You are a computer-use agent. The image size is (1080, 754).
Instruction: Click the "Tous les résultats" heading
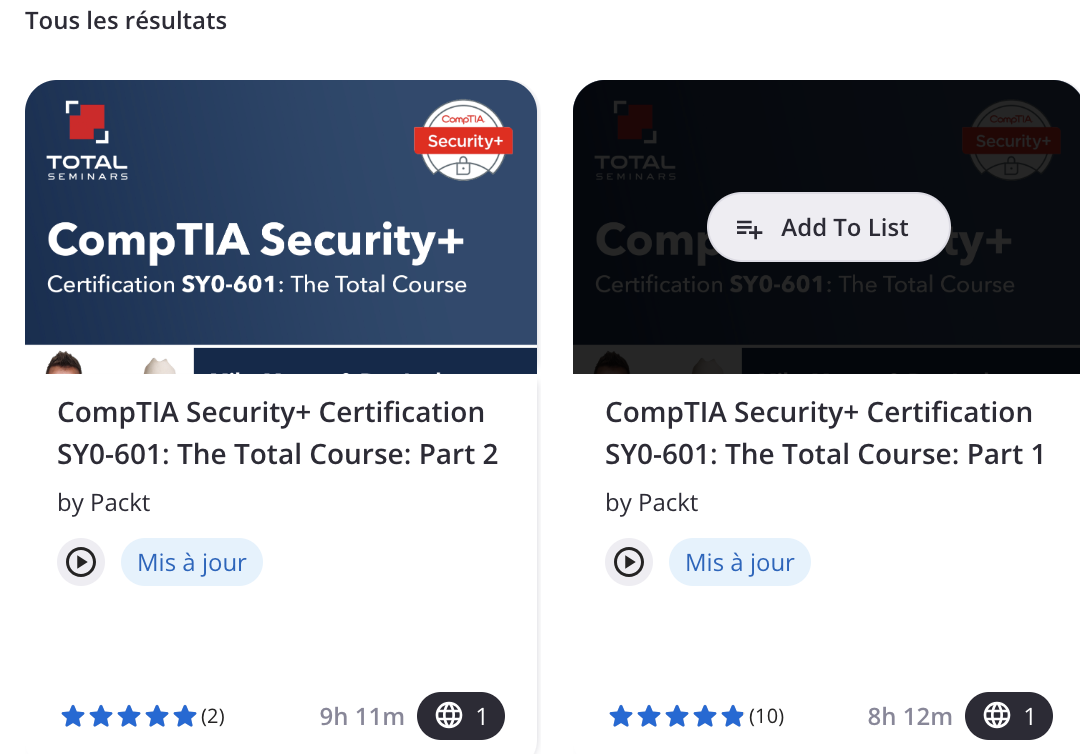pyautogui.click(x=126, y=21)
